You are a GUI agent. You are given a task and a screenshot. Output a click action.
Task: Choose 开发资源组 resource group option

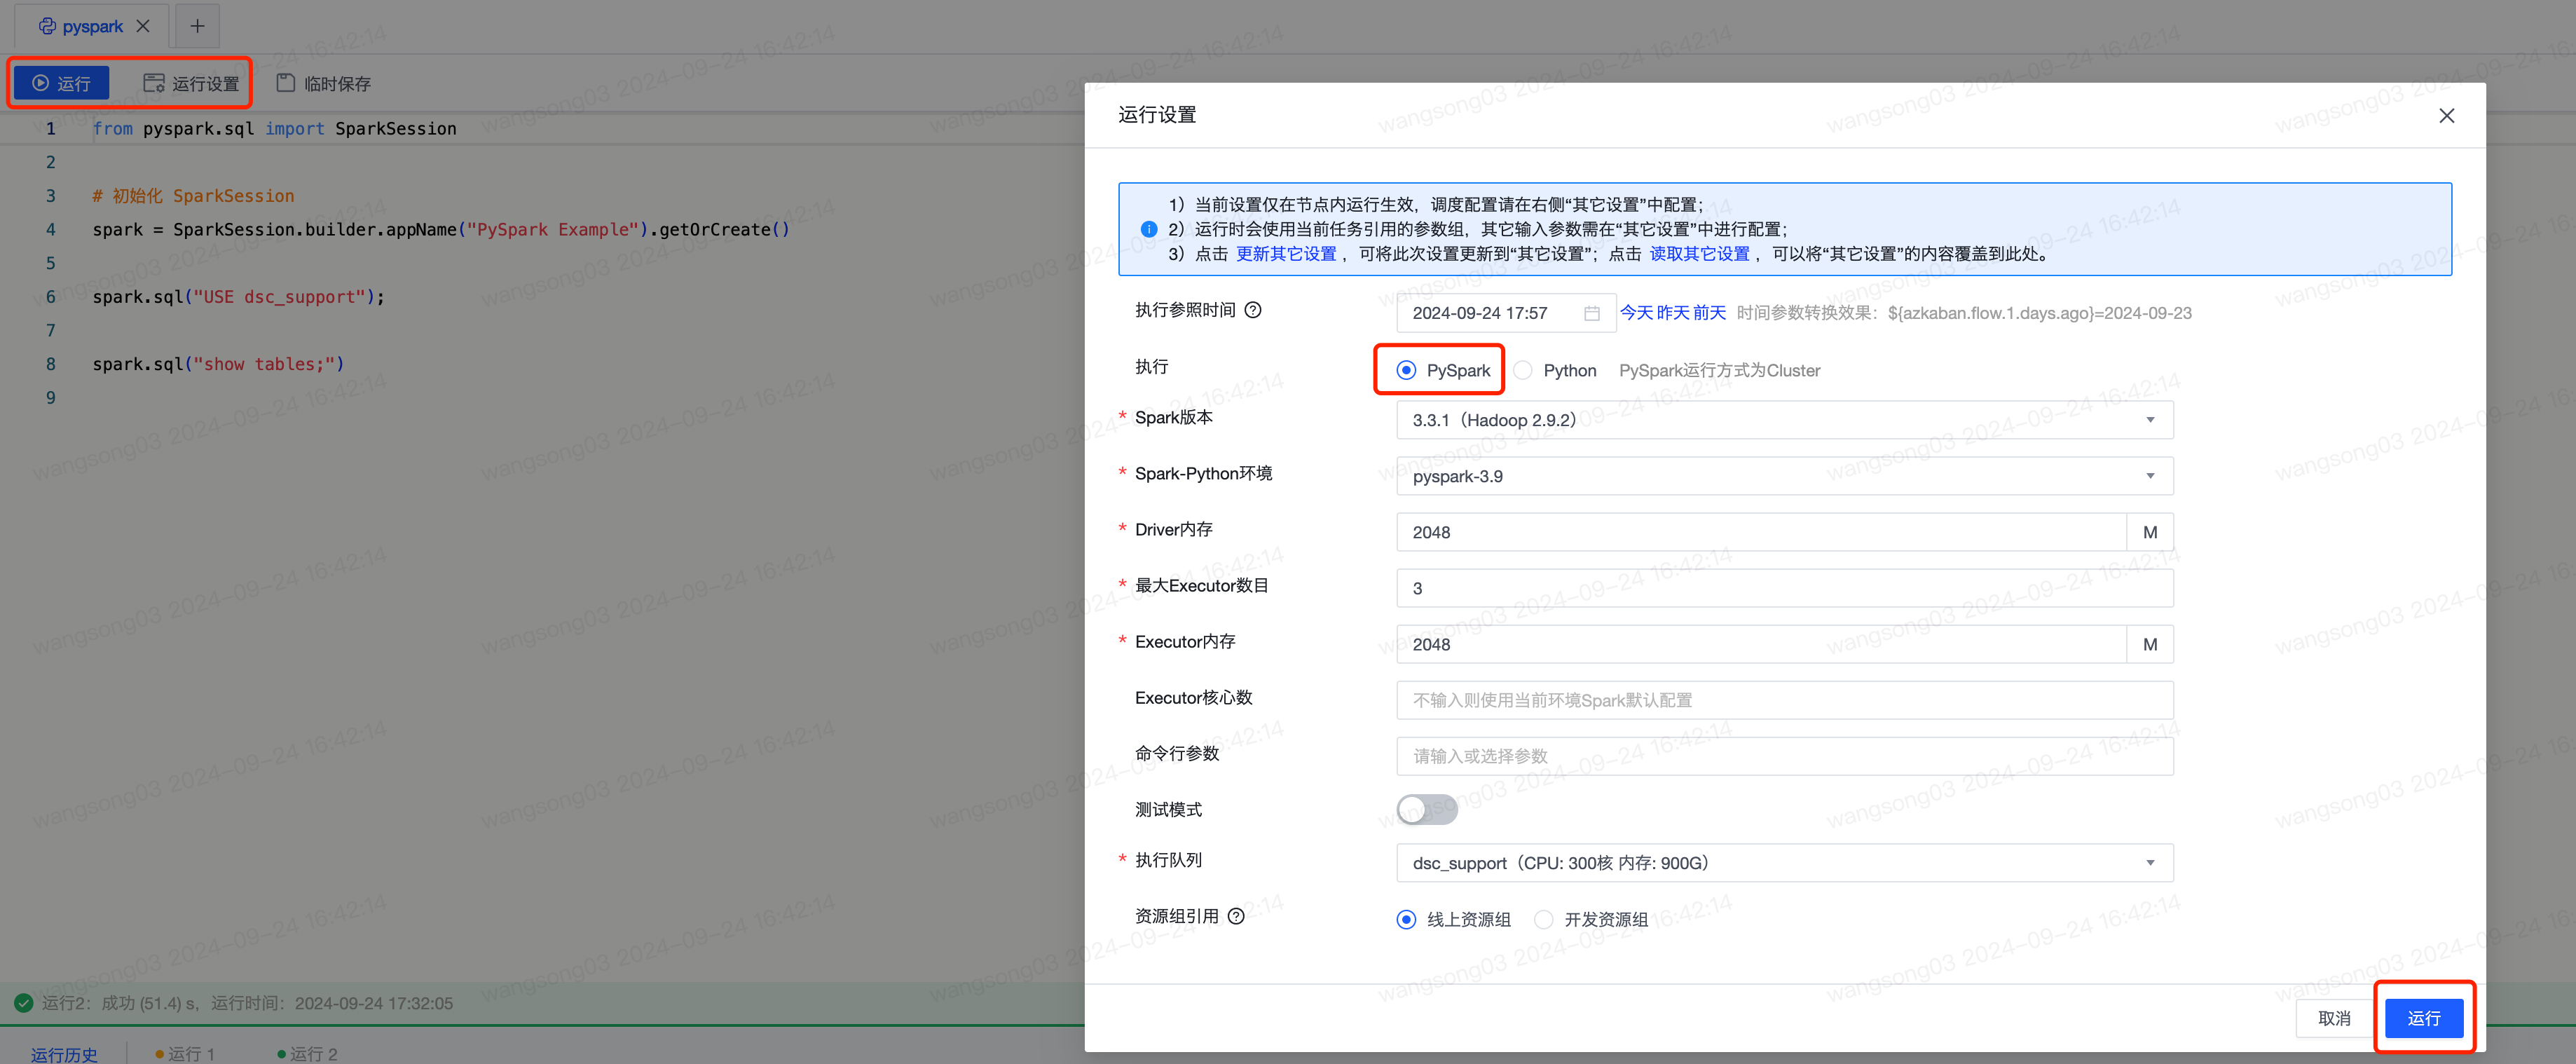coord(1544,919)
